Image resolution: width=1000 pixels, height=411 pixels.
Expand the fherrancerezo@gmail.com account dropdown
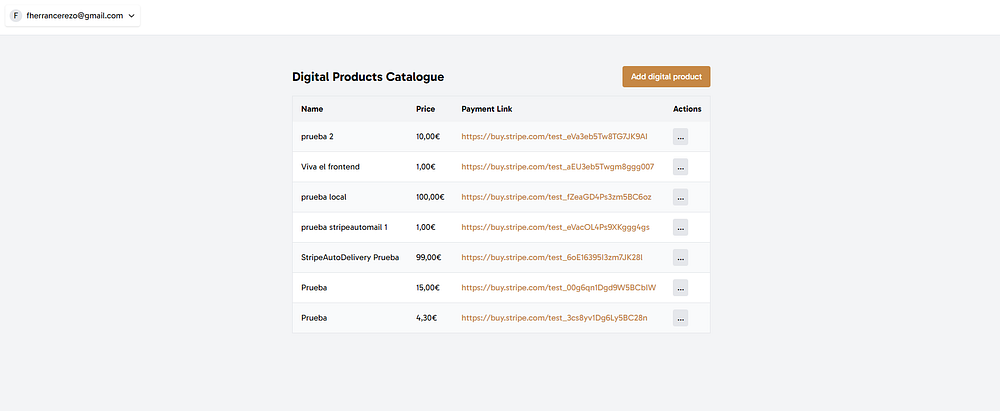[131, 16]
